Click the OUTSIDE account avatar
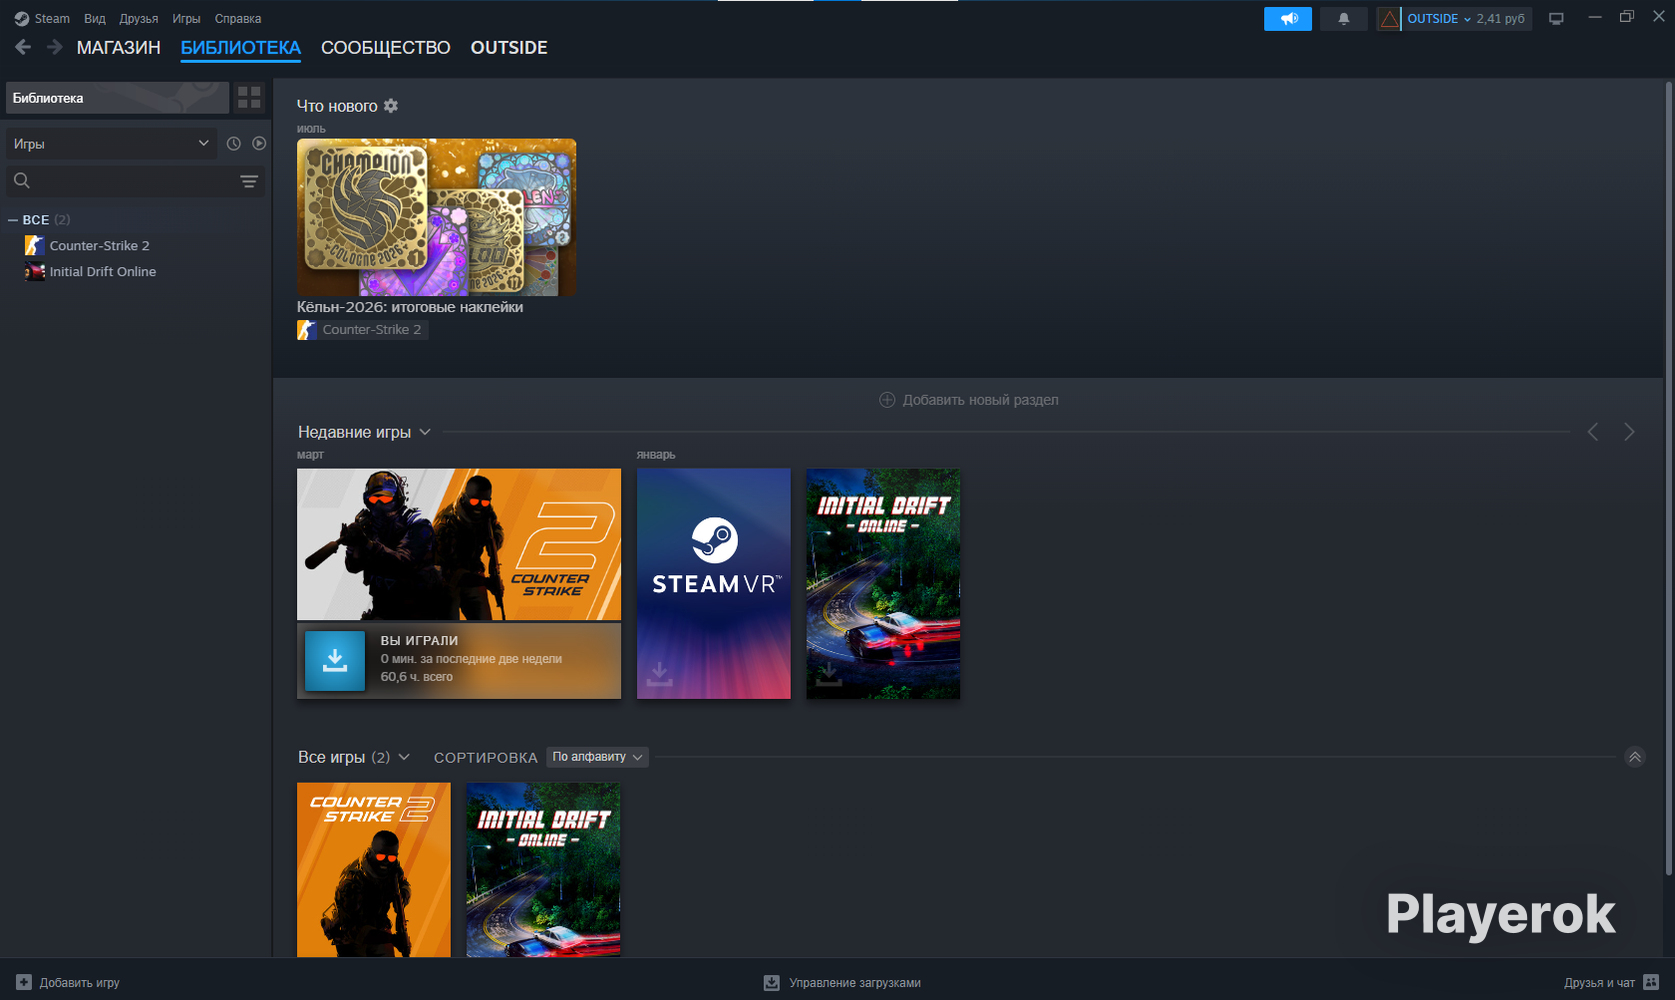This screenshot has width=1675, height=1000. 1389,19
